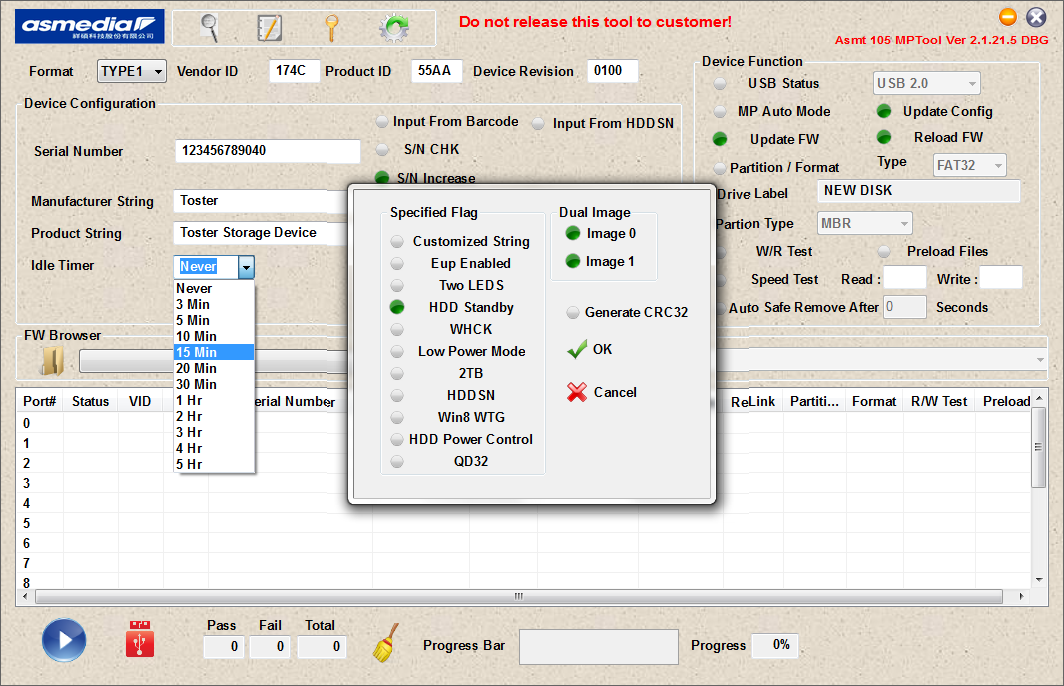Click the gear refresh settings icon

pyautogui.click(x=394, y=28)
